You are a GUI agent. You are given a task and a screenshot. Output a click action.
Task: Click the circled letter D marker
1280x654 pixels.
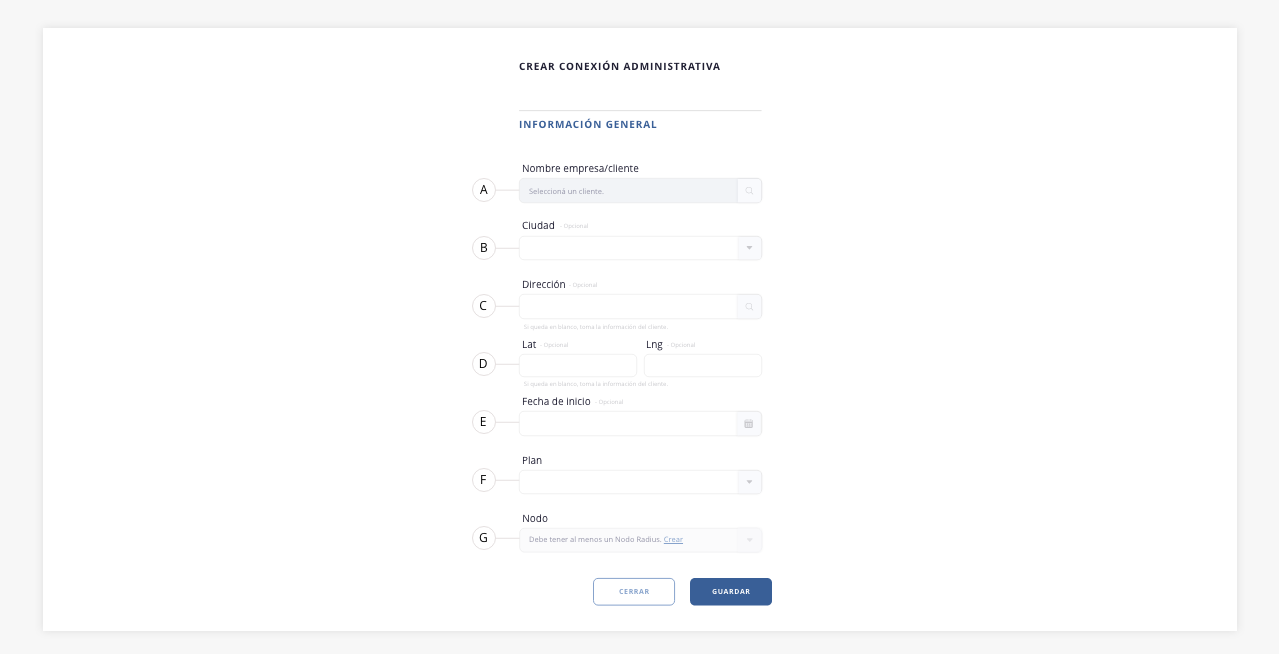[x=484, y=364]
